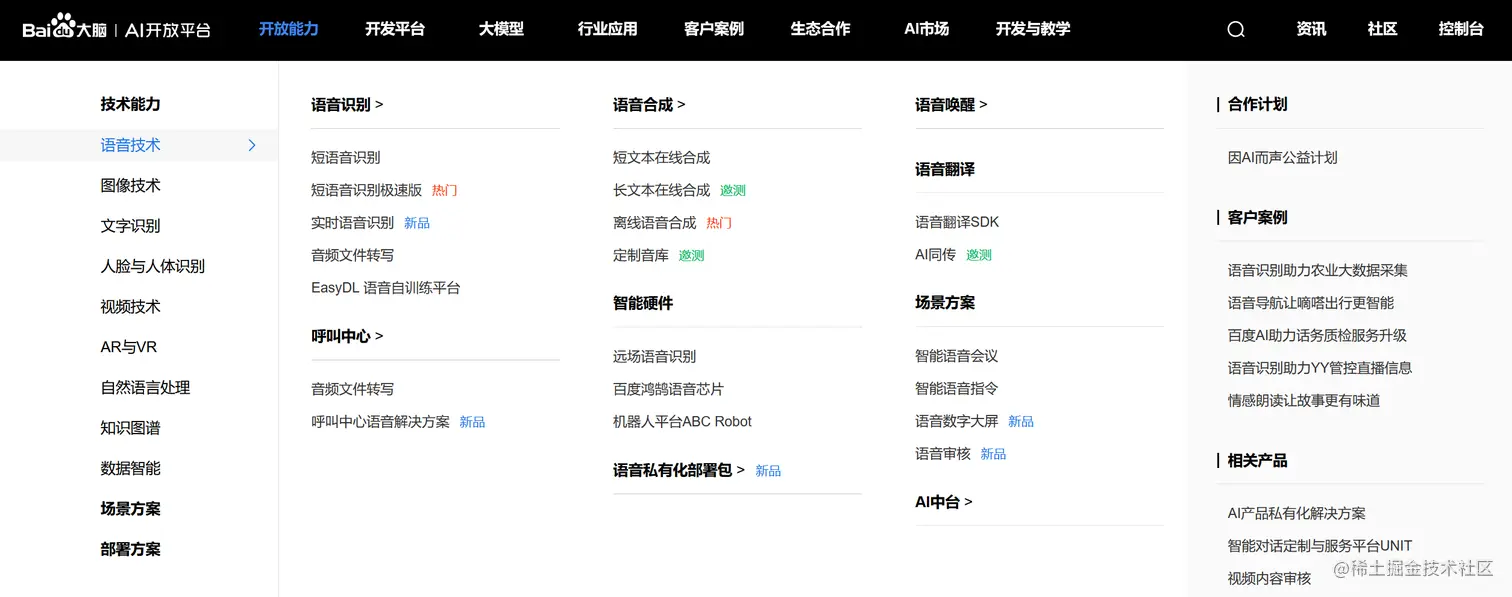This screenshot has height=597, width=1512.
Task: Select 行业应用 in the top navigation
Action: click(x=607, y=30)
